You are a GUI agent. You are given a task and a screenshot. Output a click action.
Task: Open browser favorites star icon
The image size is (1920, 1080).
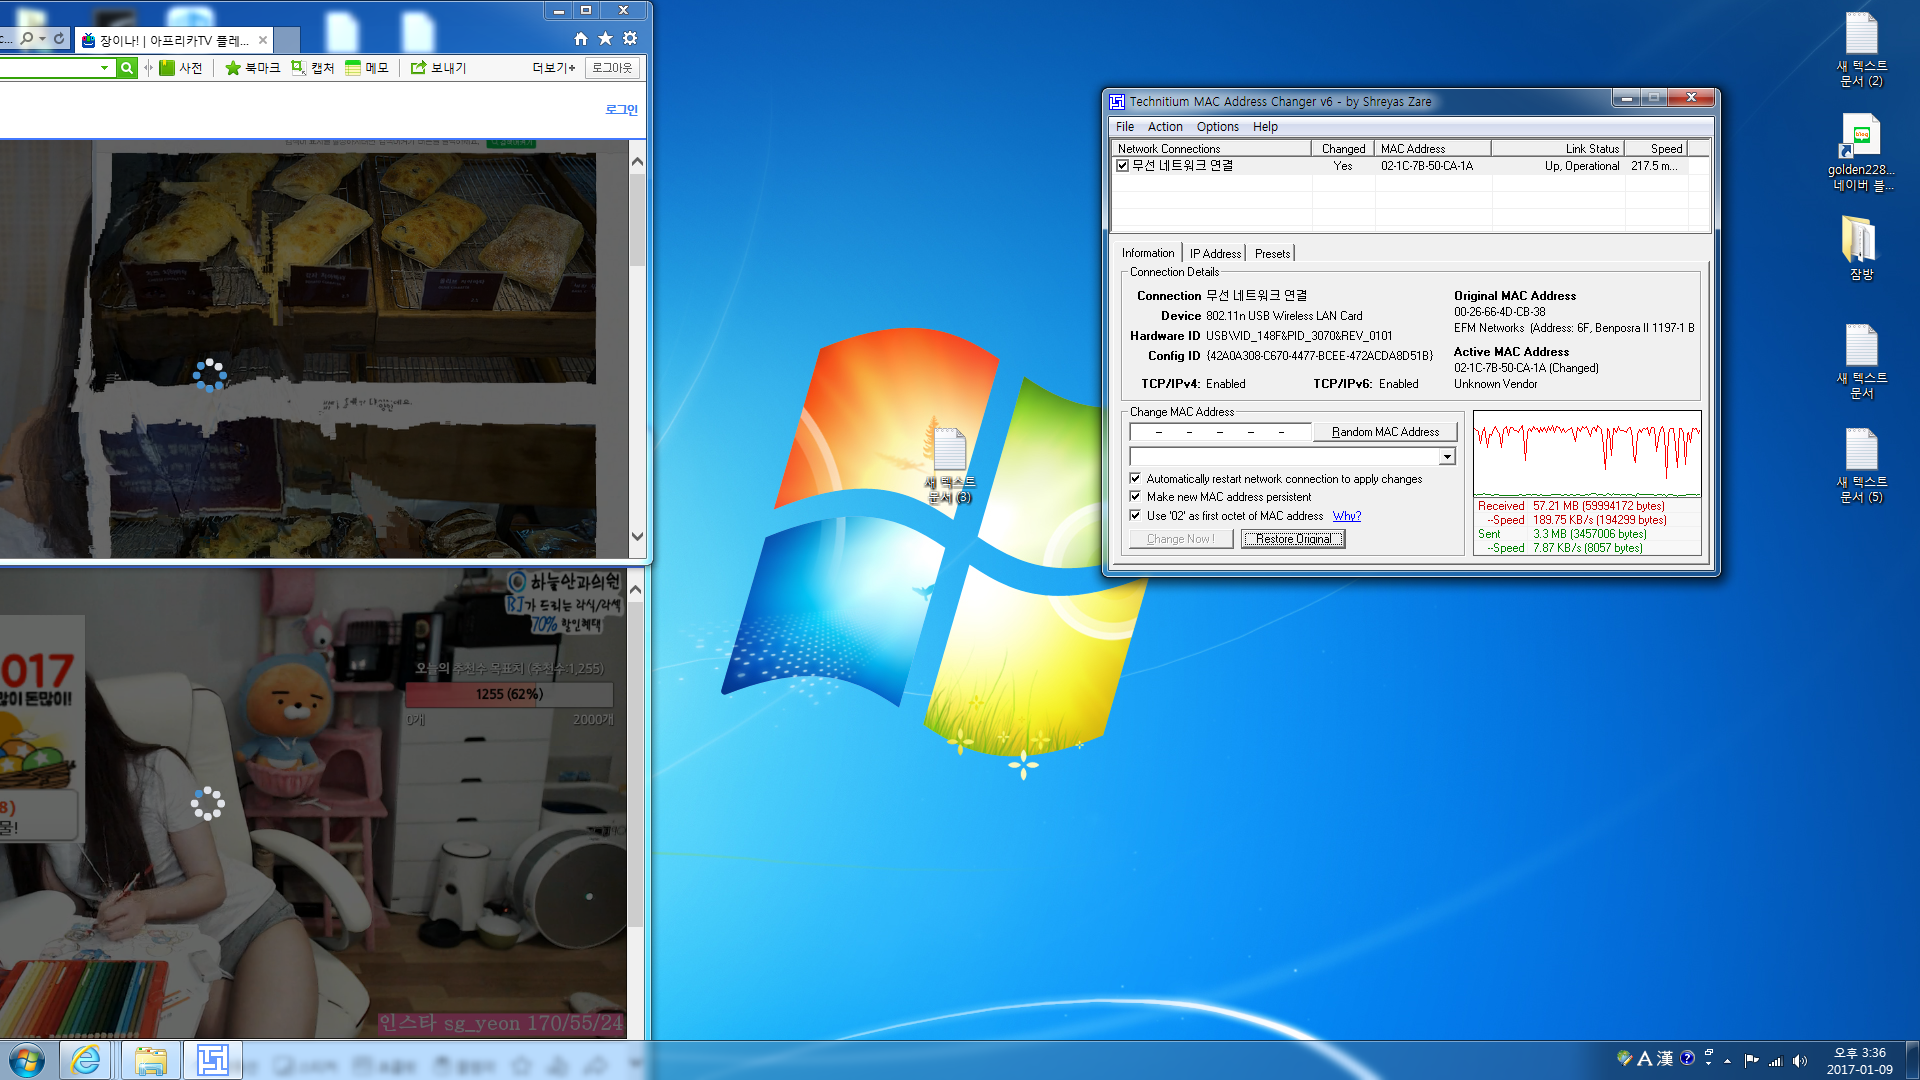point(605,39)
